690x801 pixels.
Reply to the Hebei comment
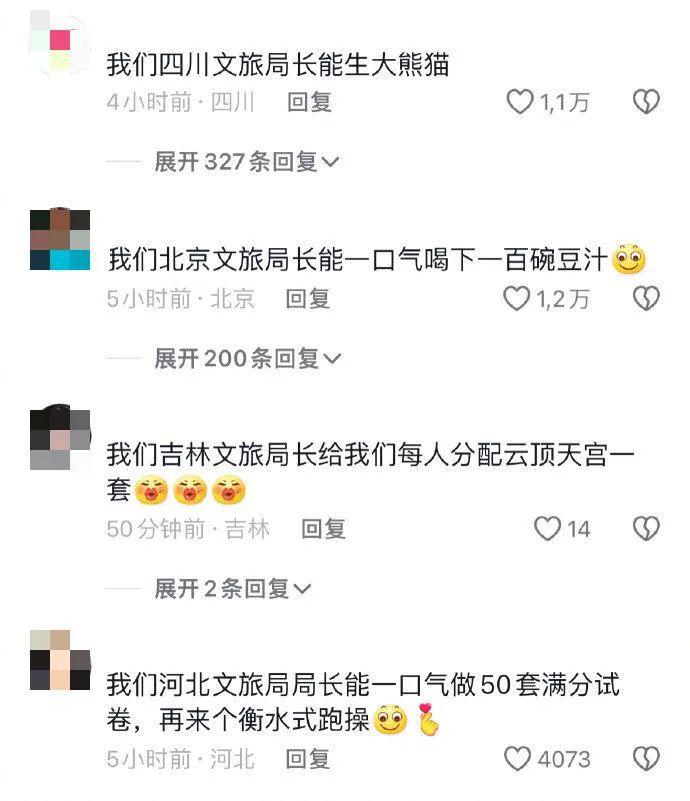[x=307, y=759]
